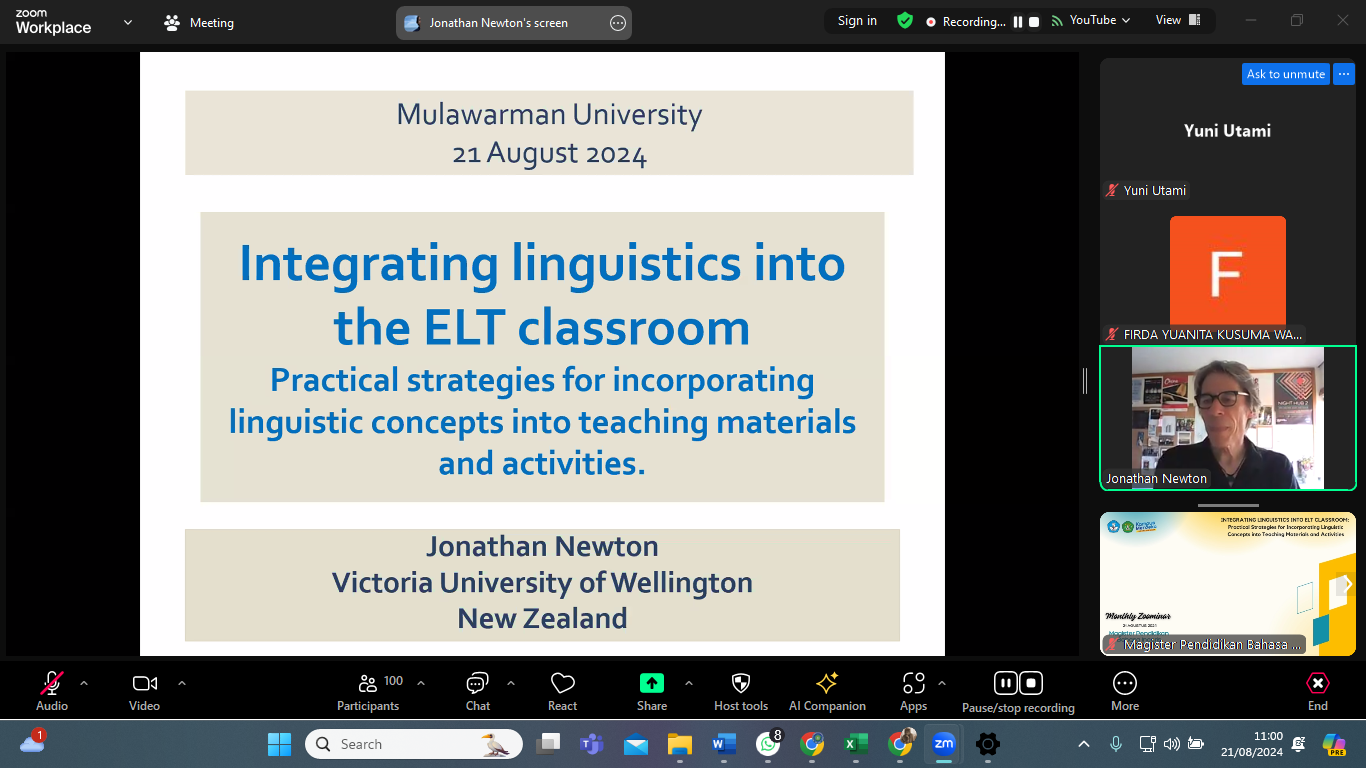
Task: Click the green Share screen icon
Action: [651, 684]
